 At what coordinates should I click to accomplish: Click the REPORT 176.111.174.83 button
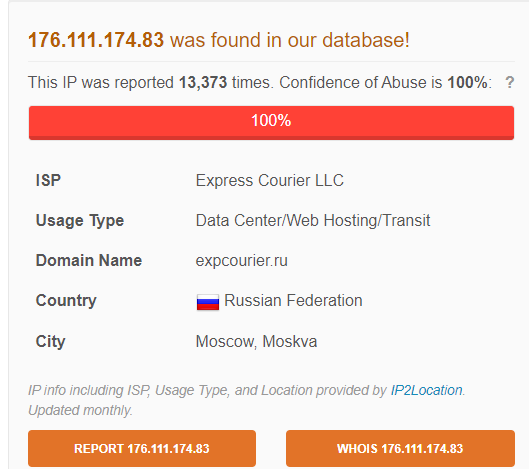[142, 448]
